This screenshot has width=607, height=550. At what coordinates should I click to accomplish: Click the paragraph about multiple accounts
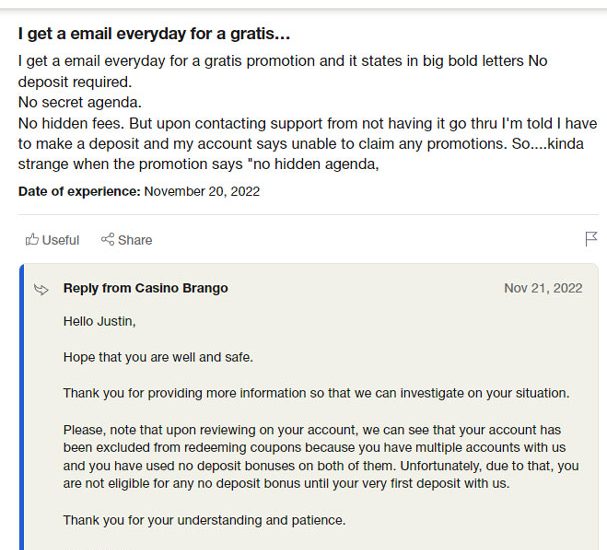tap(321, 457)
